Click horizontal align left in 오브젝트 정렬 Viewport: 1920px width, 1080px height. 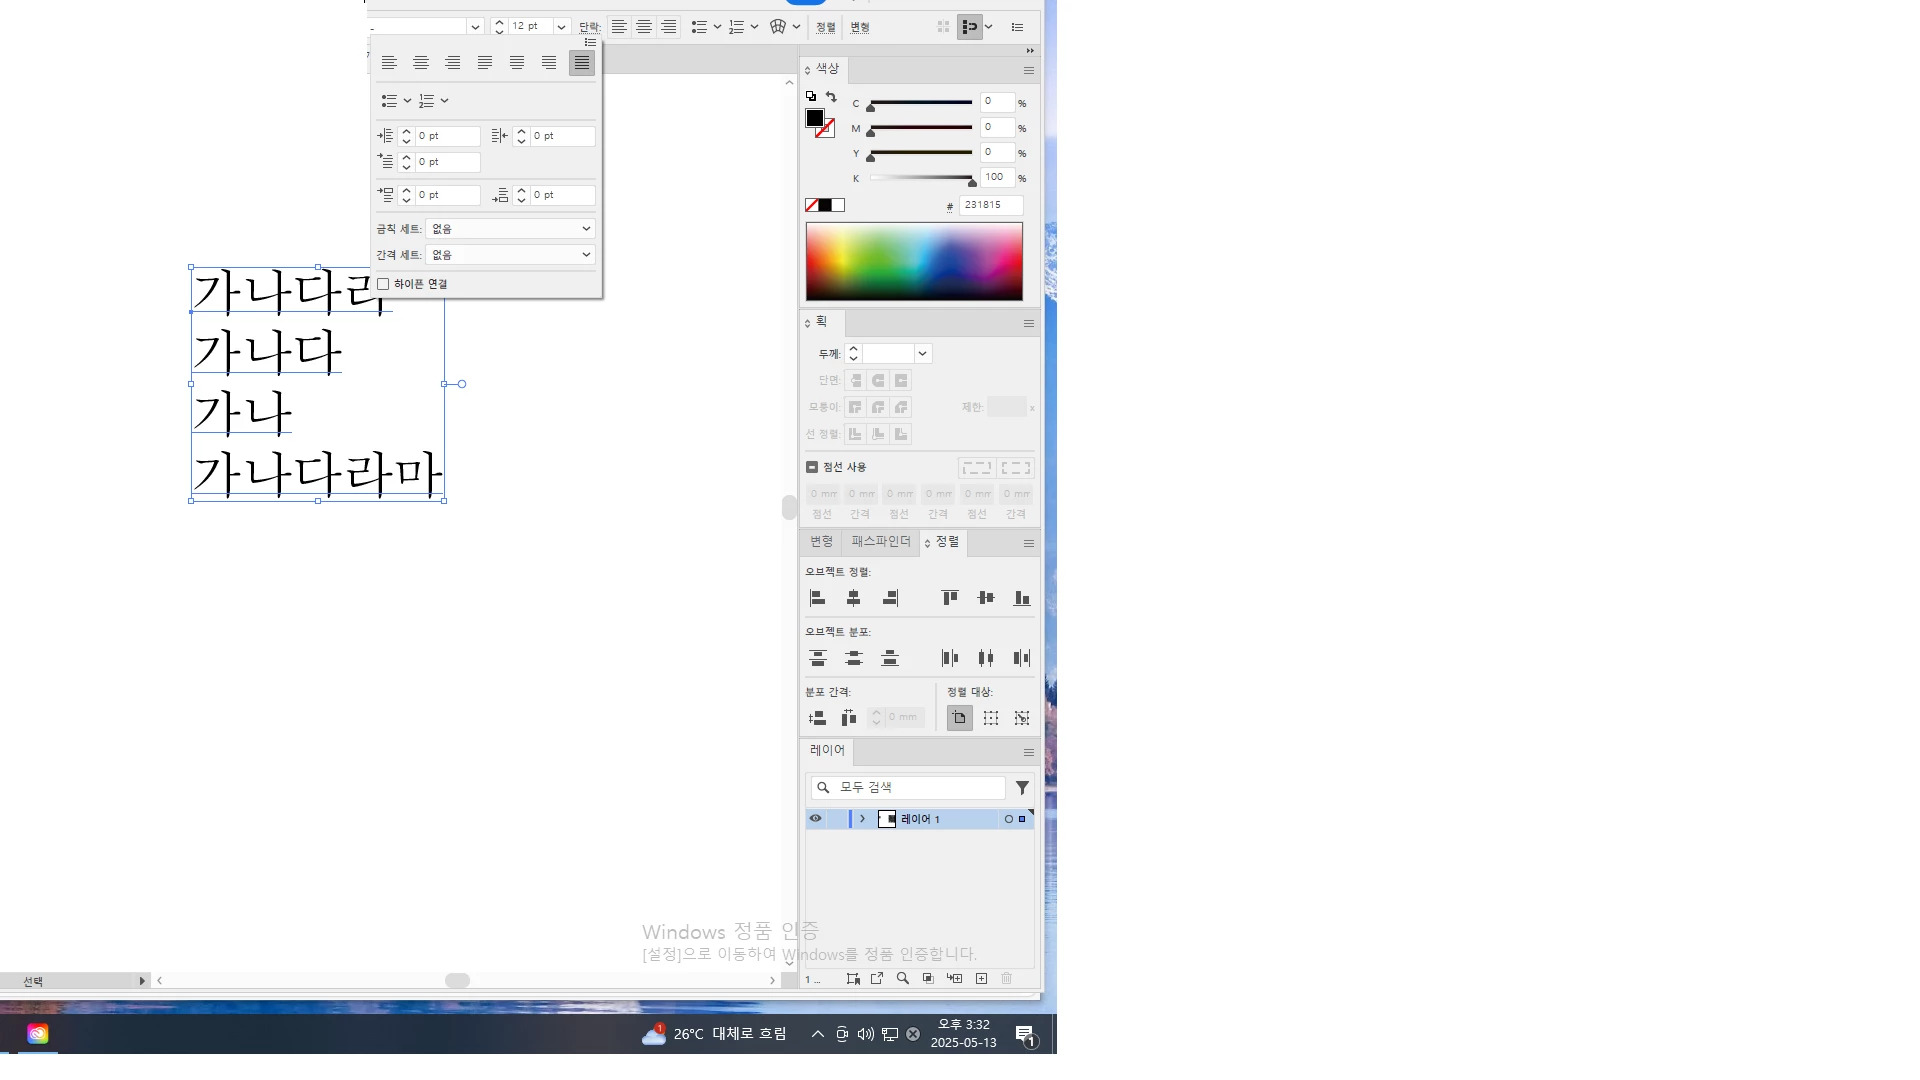point(817,598)
